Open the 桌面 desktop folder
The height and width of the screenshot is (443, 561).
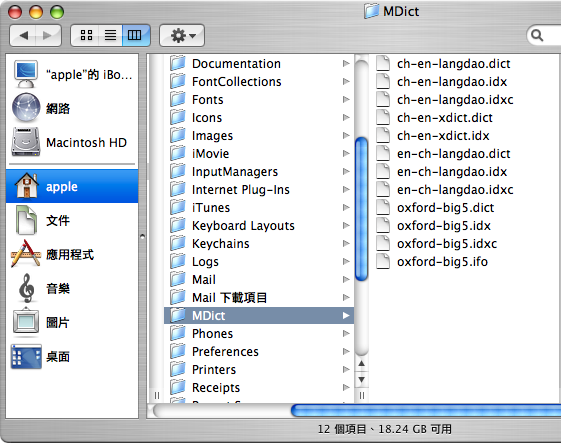[x=72, y=356]
